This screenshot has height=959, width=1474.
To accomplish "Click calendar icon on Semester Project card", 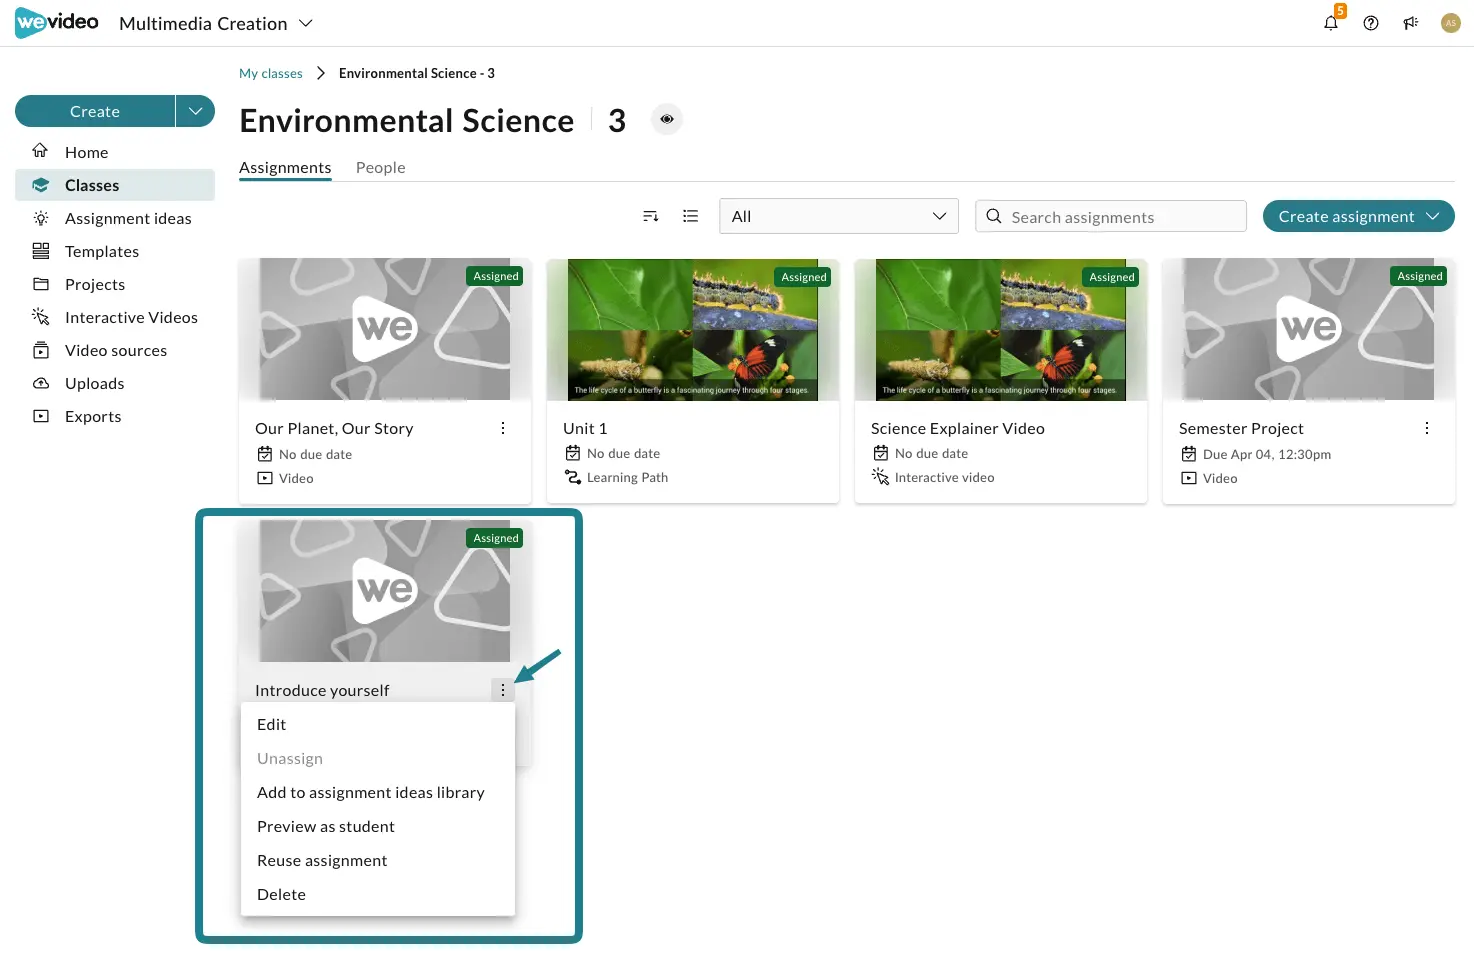I will tap(1189, 454).
